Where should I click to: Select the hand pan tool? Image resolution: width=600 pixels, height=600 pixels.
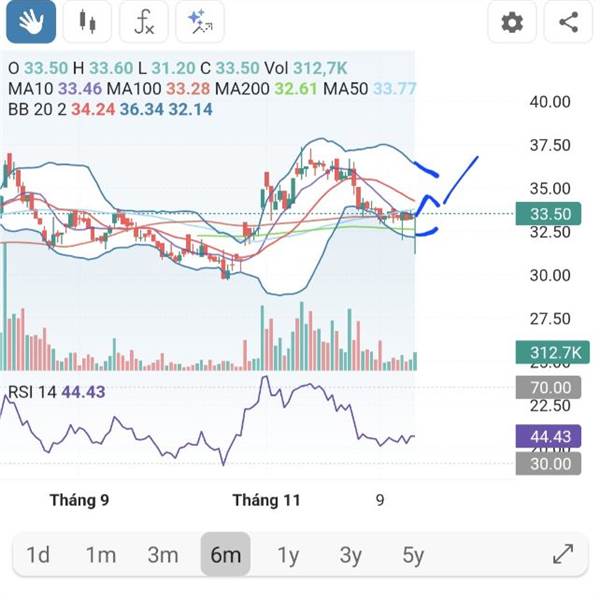(30, 22)
